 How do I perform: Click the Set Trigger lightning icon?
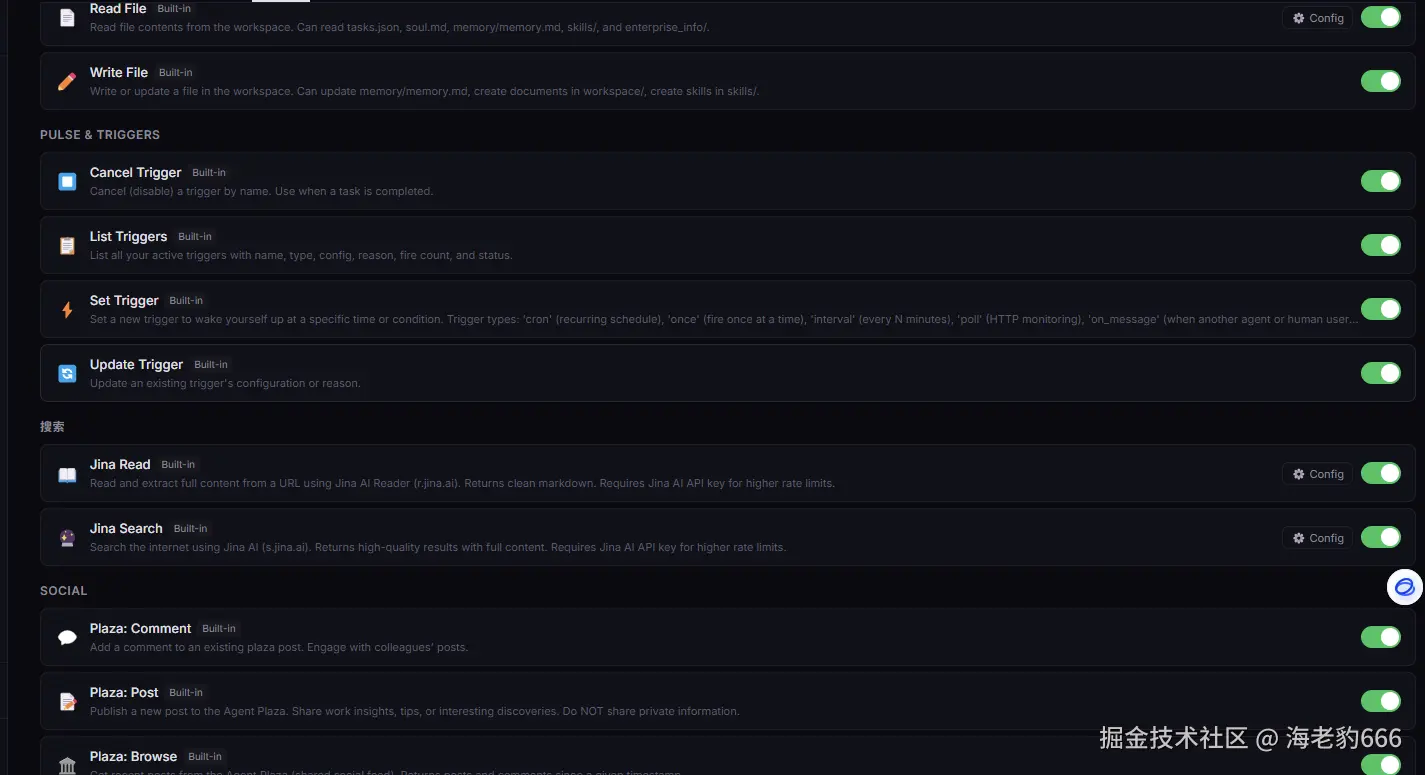(67, 309)
